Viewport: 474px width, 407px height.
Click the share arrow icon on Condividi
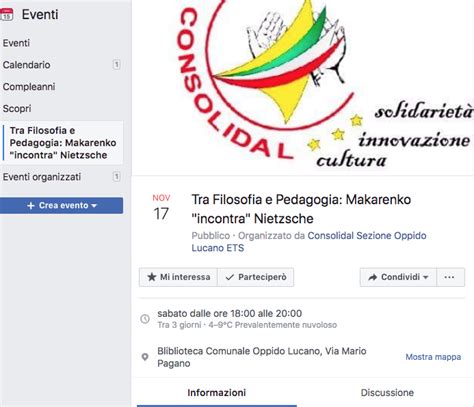(373, 277)
